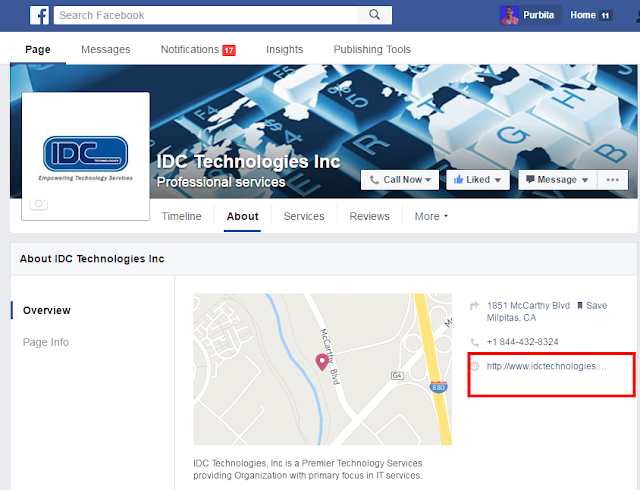Viewport: 640px width, 490px height.
Task: Click Save next to the address
Action: (x=596, y=305)
